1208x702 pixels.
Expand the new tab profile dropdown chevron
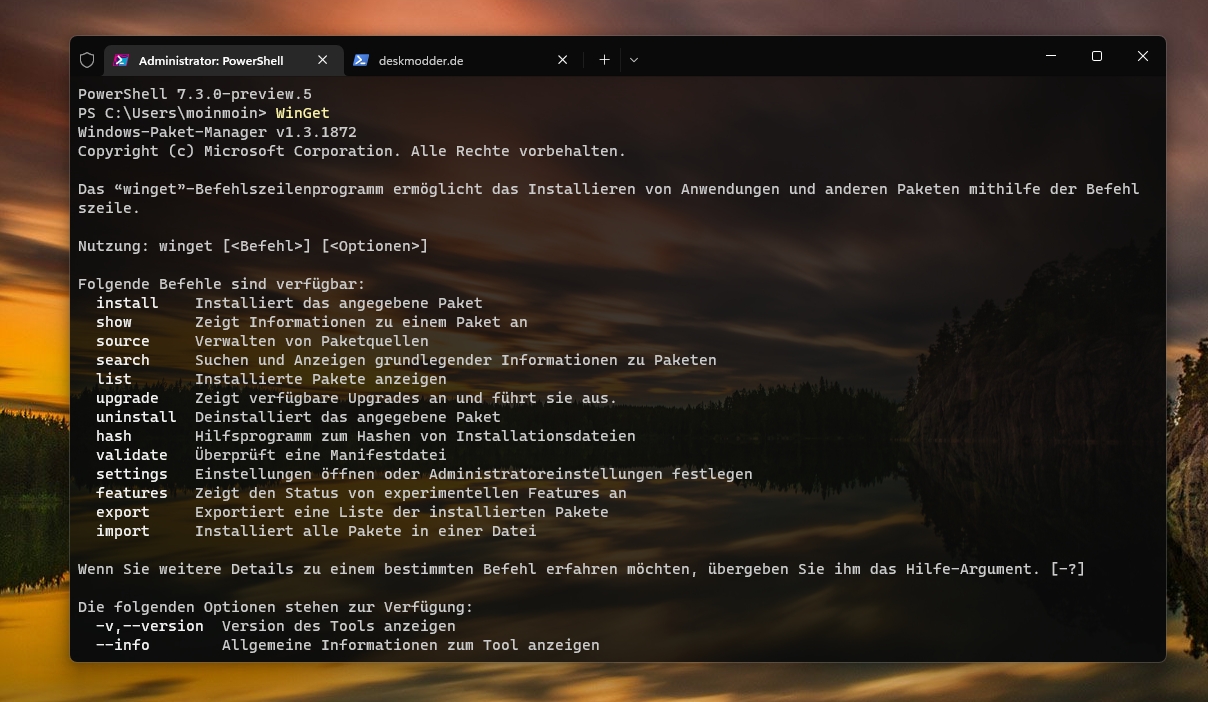634,60
